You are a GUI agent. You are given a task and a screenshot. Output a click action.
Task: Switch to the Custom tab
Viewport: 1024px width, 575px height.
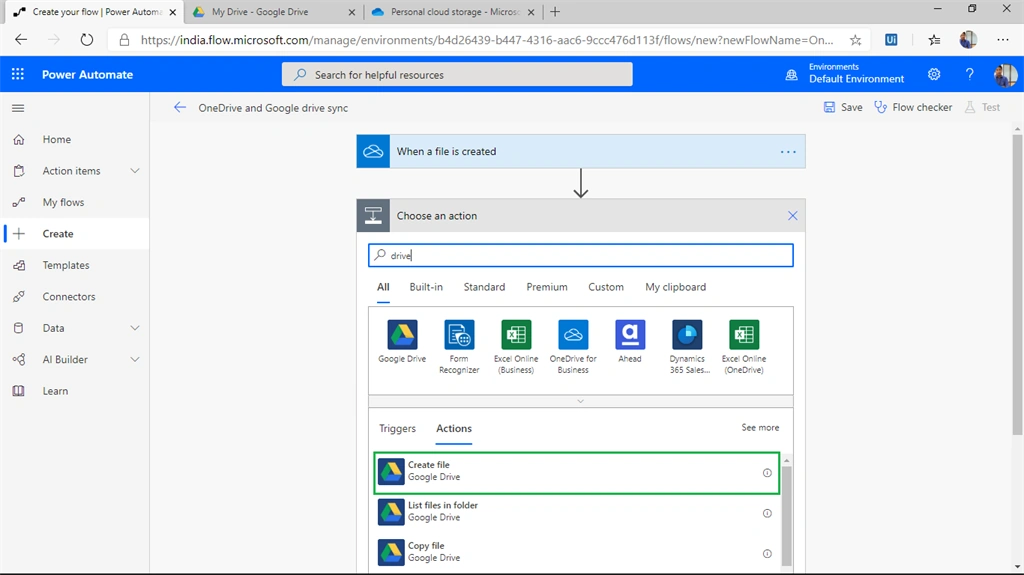605,287
